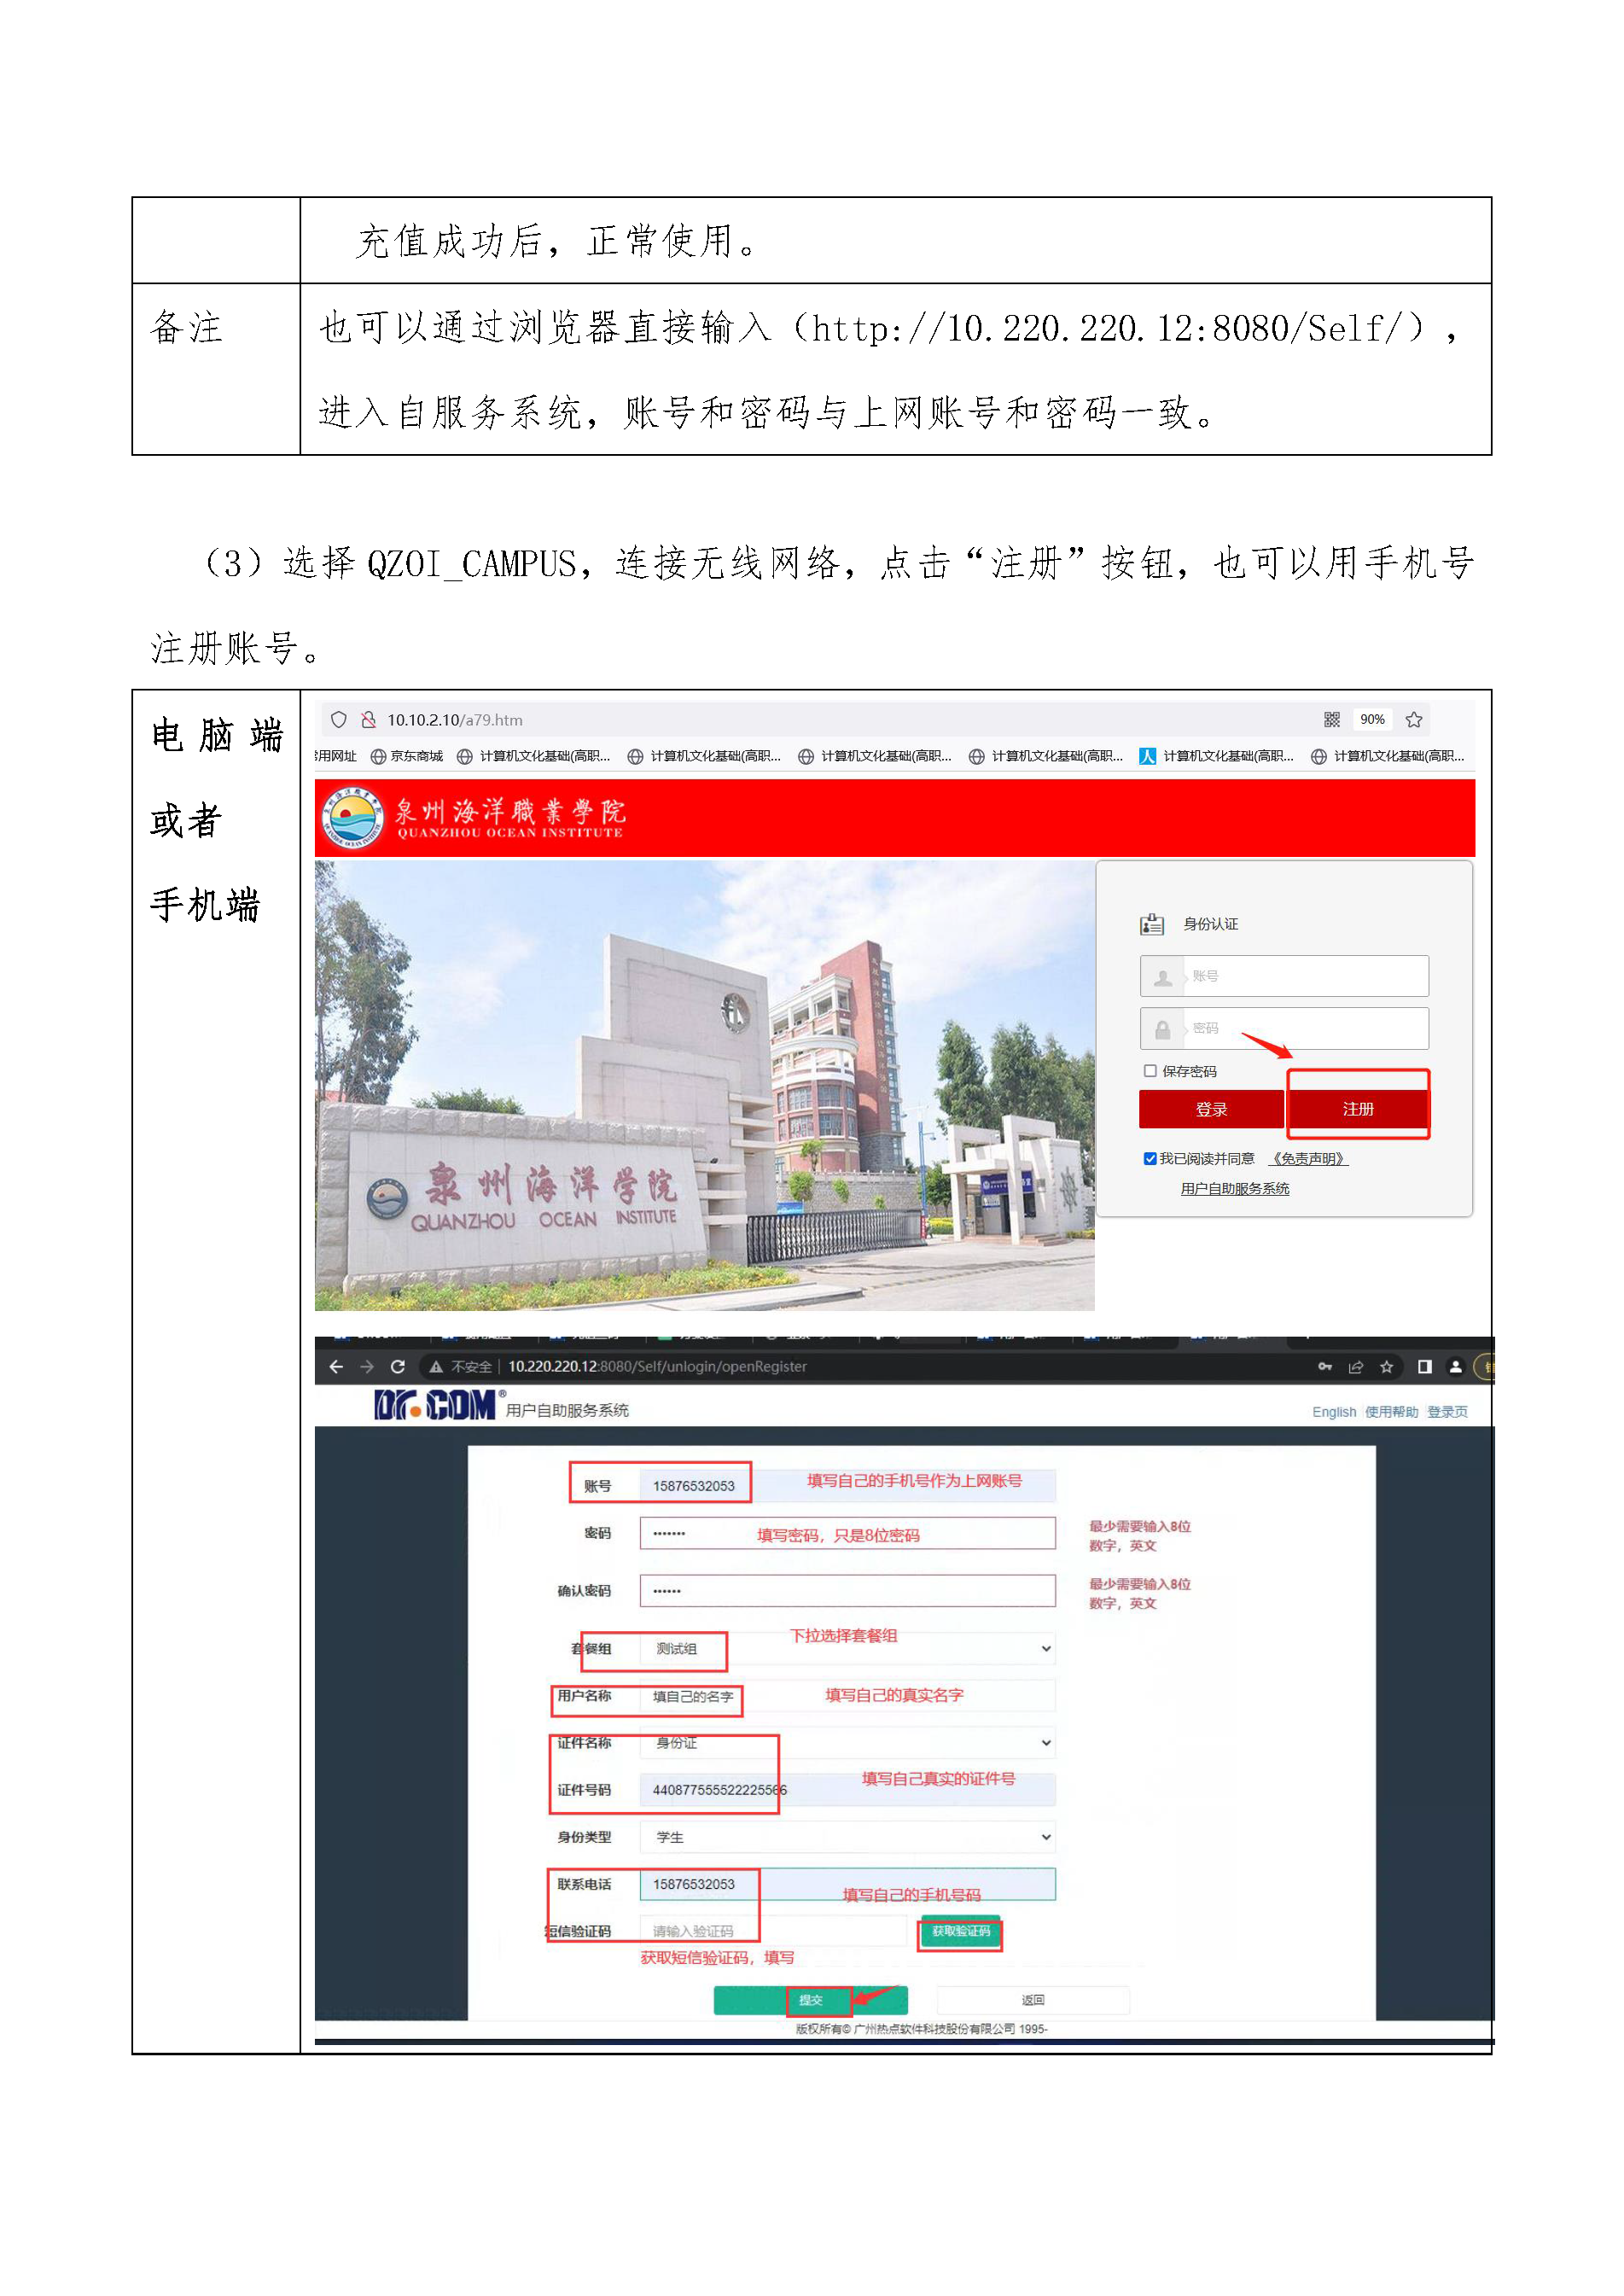Click the tracking protection shield icon
Image resolution: width=1624 pixels, height=2296 pixels.
339,720
